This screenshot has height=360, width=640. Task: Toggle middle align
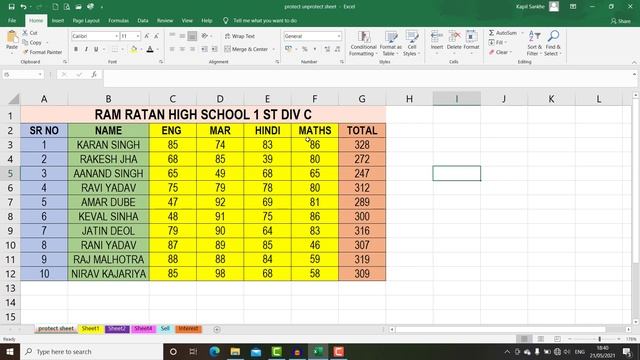click(182, 36)
